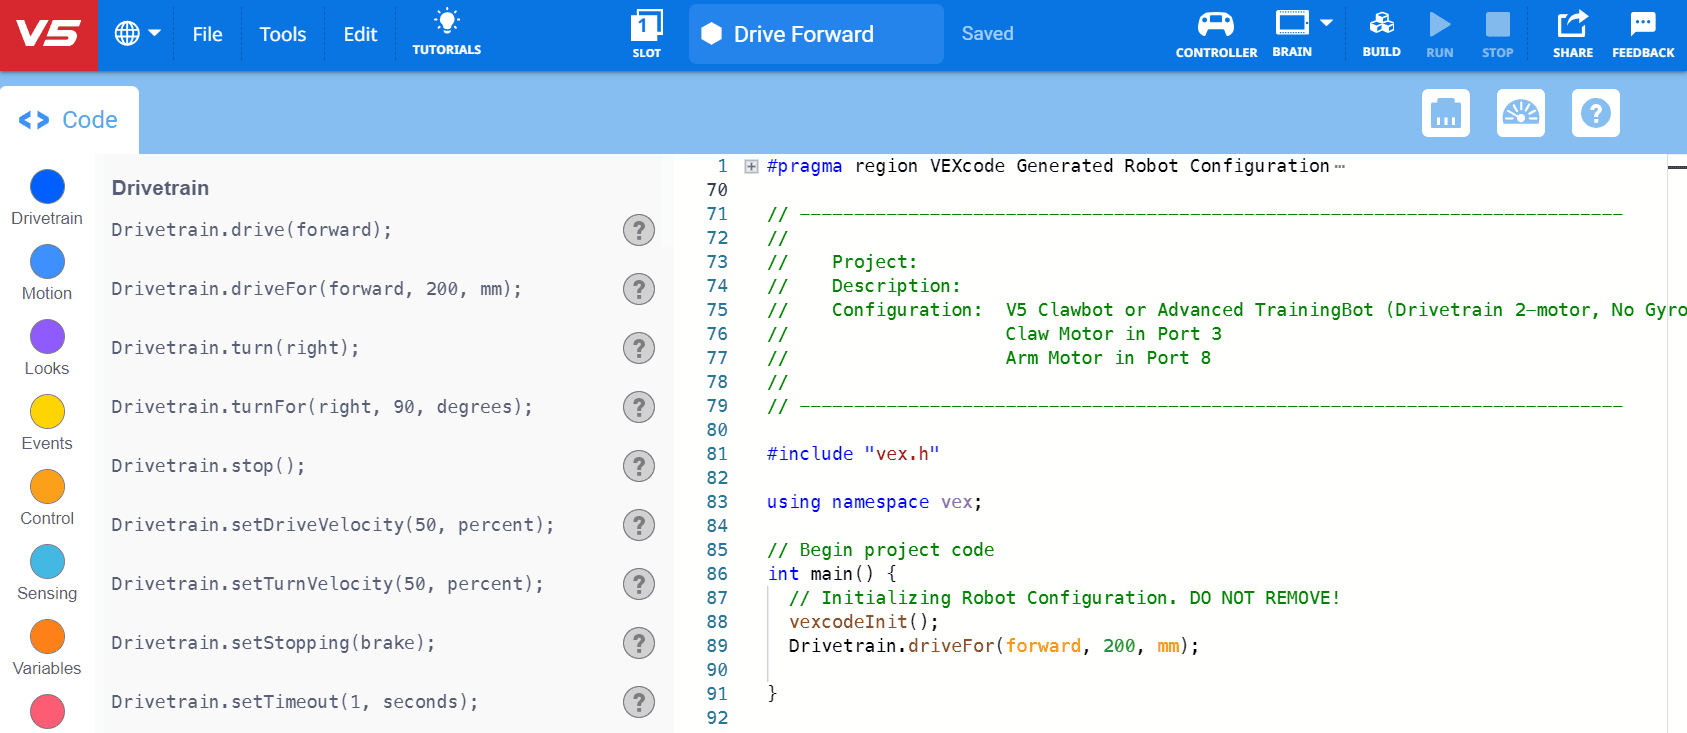1687x733 pixels.
Task: Click the Brain status icon
Action: [1291, 24]
